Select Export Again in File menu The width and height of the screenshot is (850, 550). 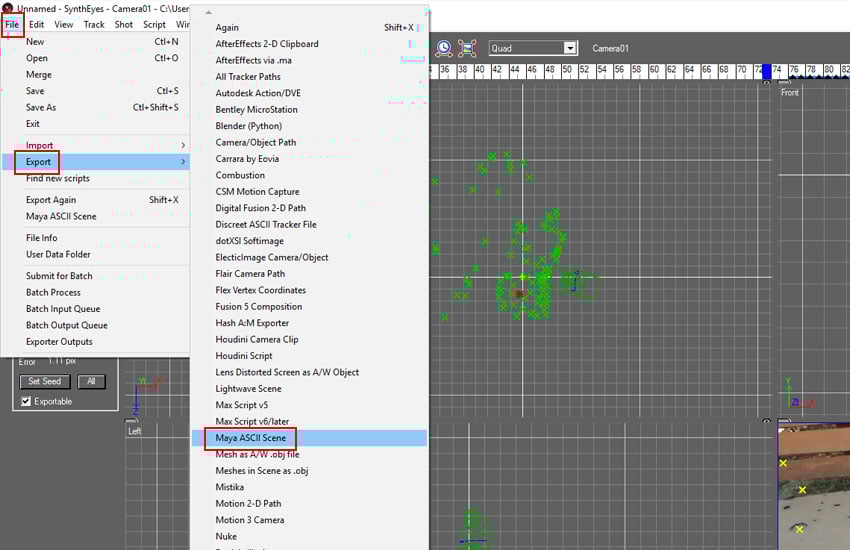tap(96, 200)
